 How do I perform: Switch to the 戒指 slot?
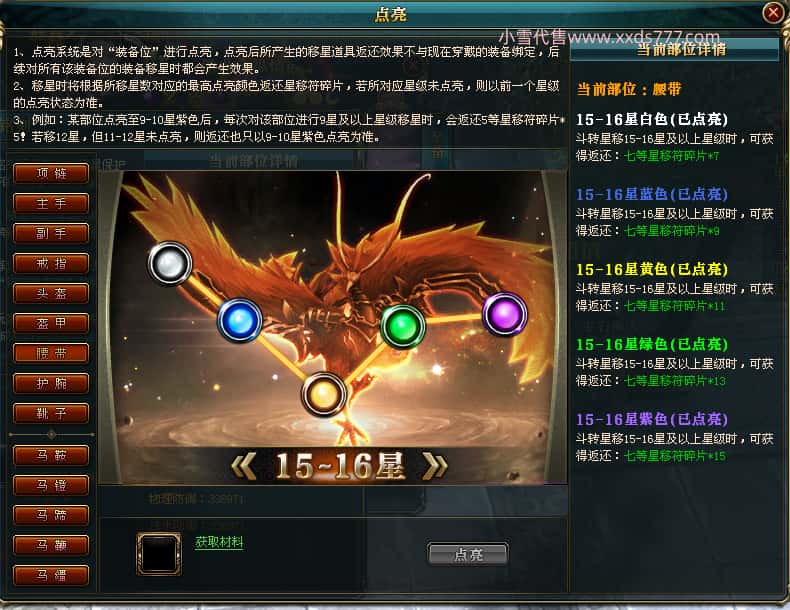51,263
